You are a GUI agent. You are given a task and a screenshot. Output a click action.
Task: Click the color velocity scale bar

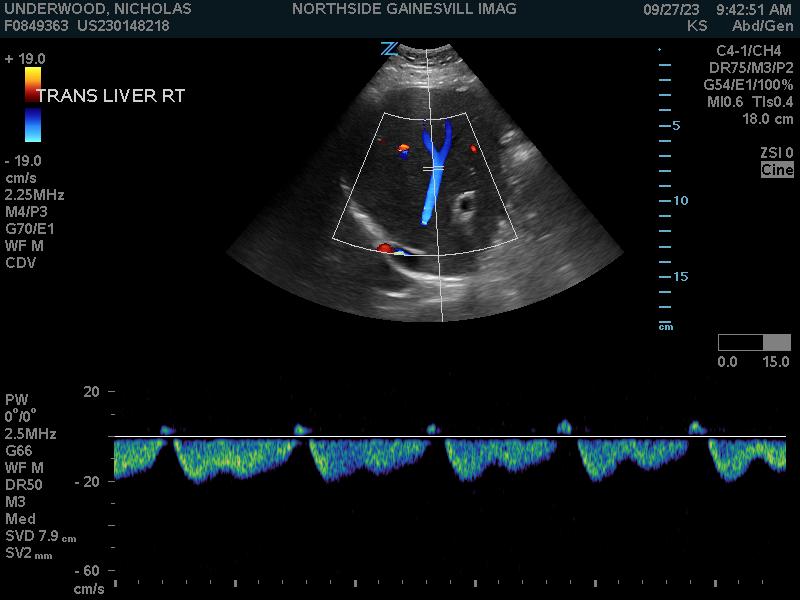(x=33, y=104)
